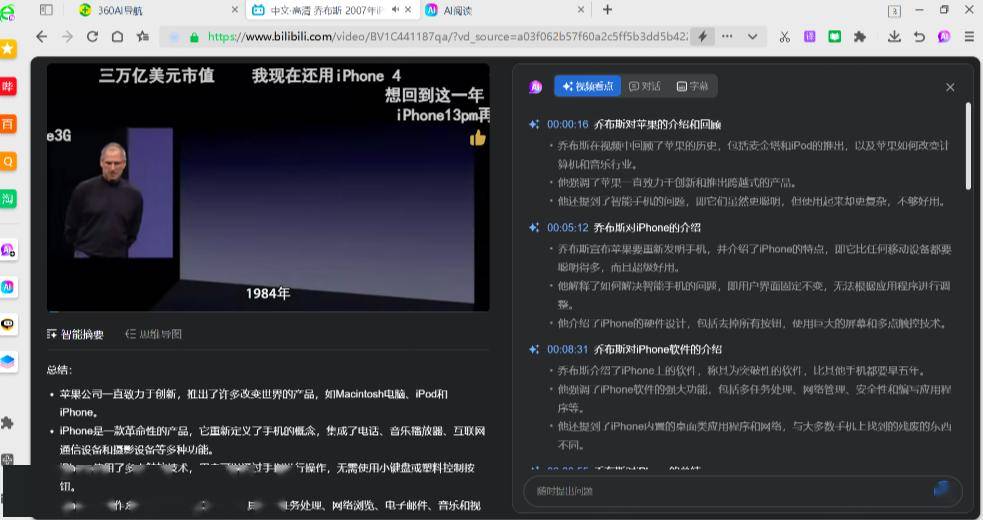Click the tab-count icon near window controls
983x520 pixels.
click(x=895, y=11)
